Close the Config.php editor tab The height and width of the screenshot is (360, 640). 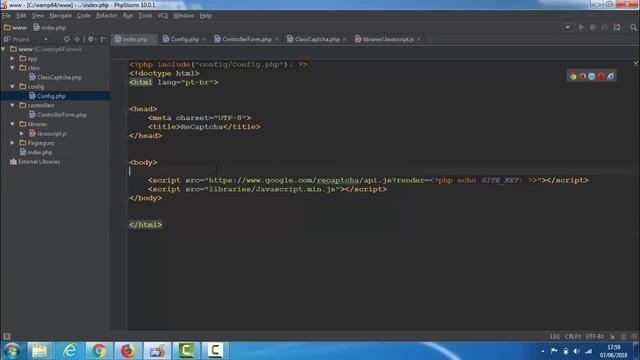[204, 39]
